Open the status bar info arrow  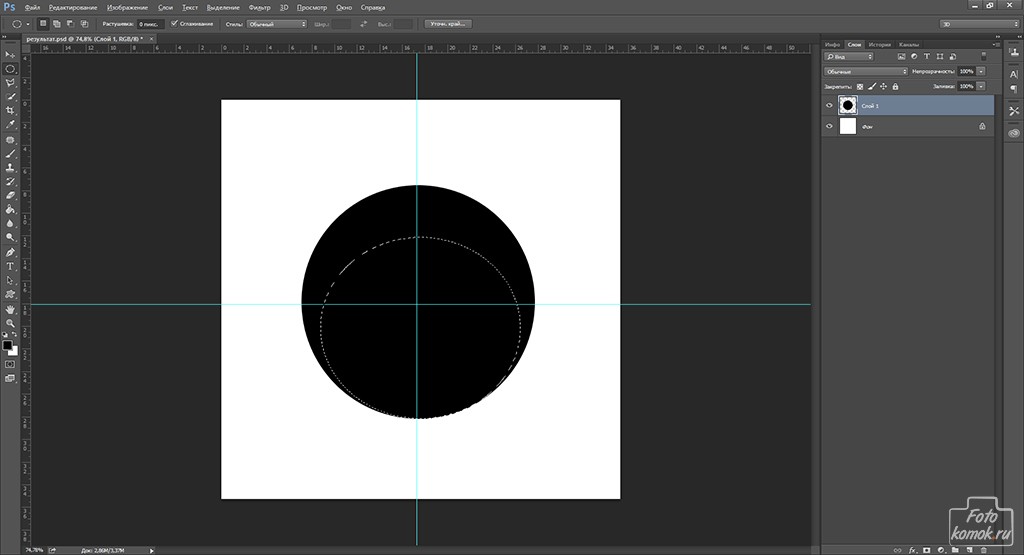152,550
